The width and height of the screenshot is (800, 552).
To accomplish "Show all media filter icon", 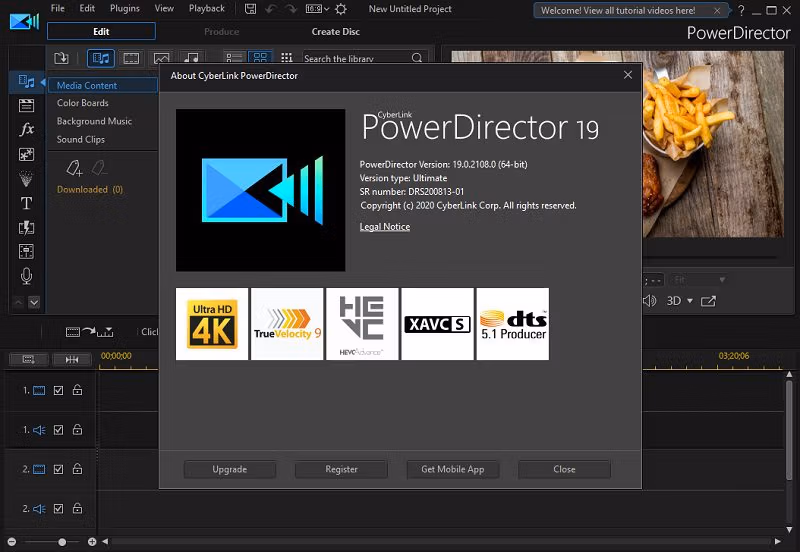I will [x=101, y=58].
